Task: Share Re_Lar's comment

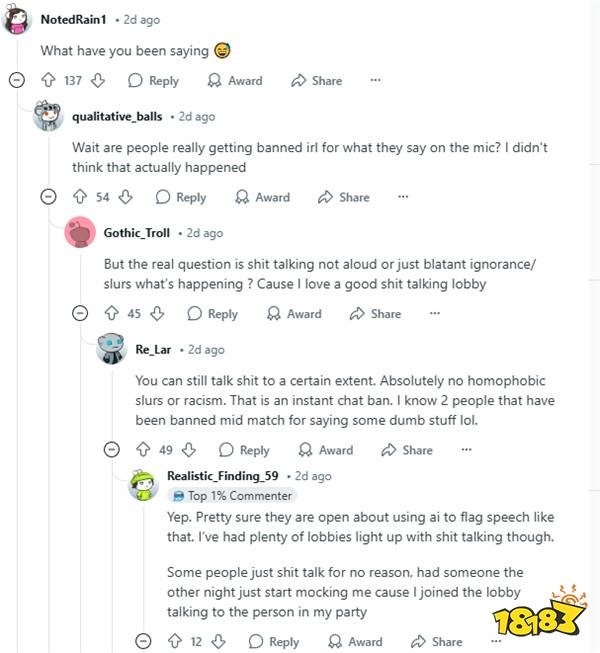Action: (x=407, y=450)
